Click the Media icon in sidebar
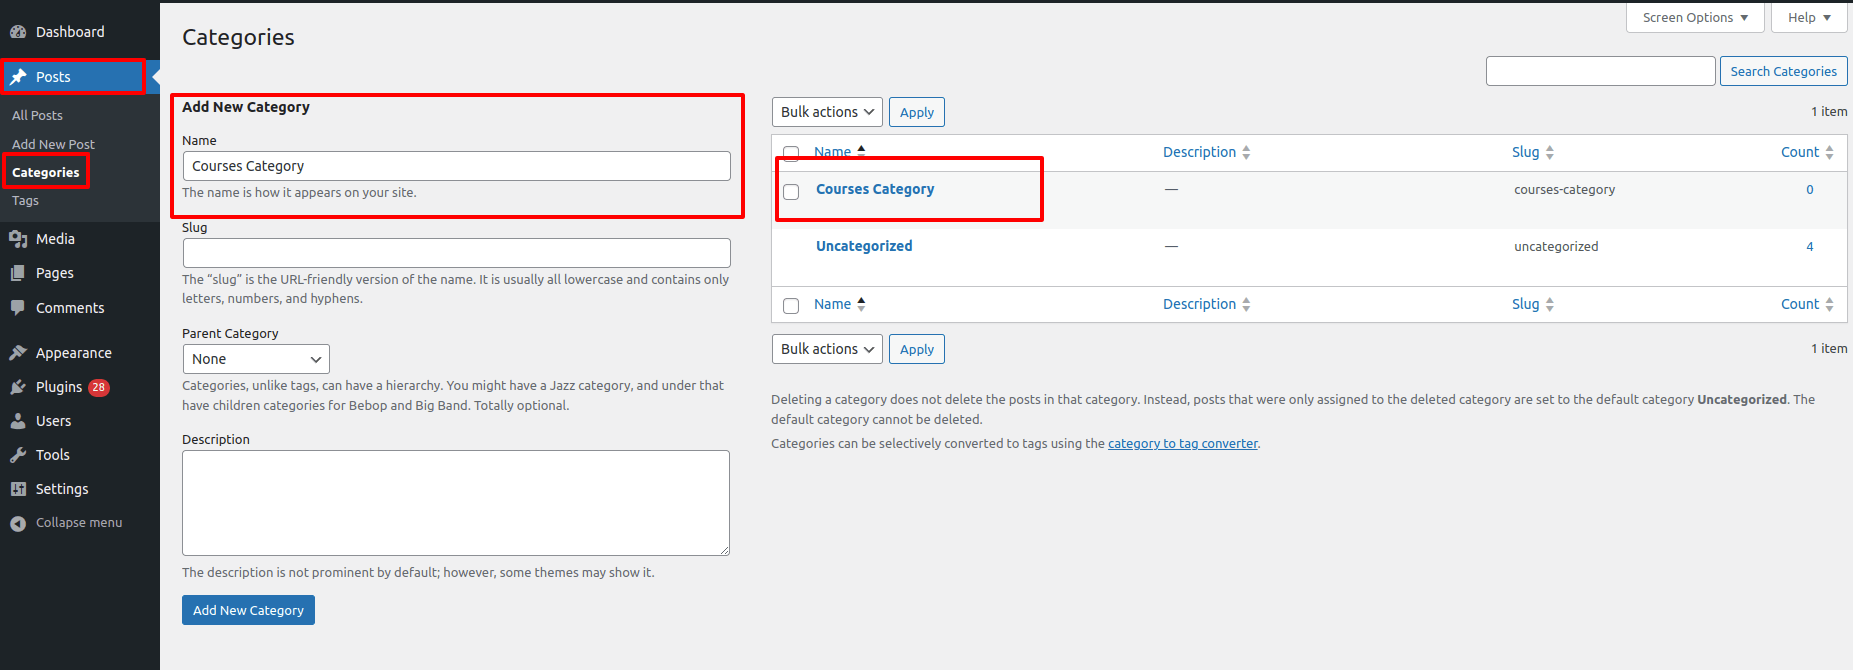Viewport: 1853px width, 670px height. (x=18, y=239)
